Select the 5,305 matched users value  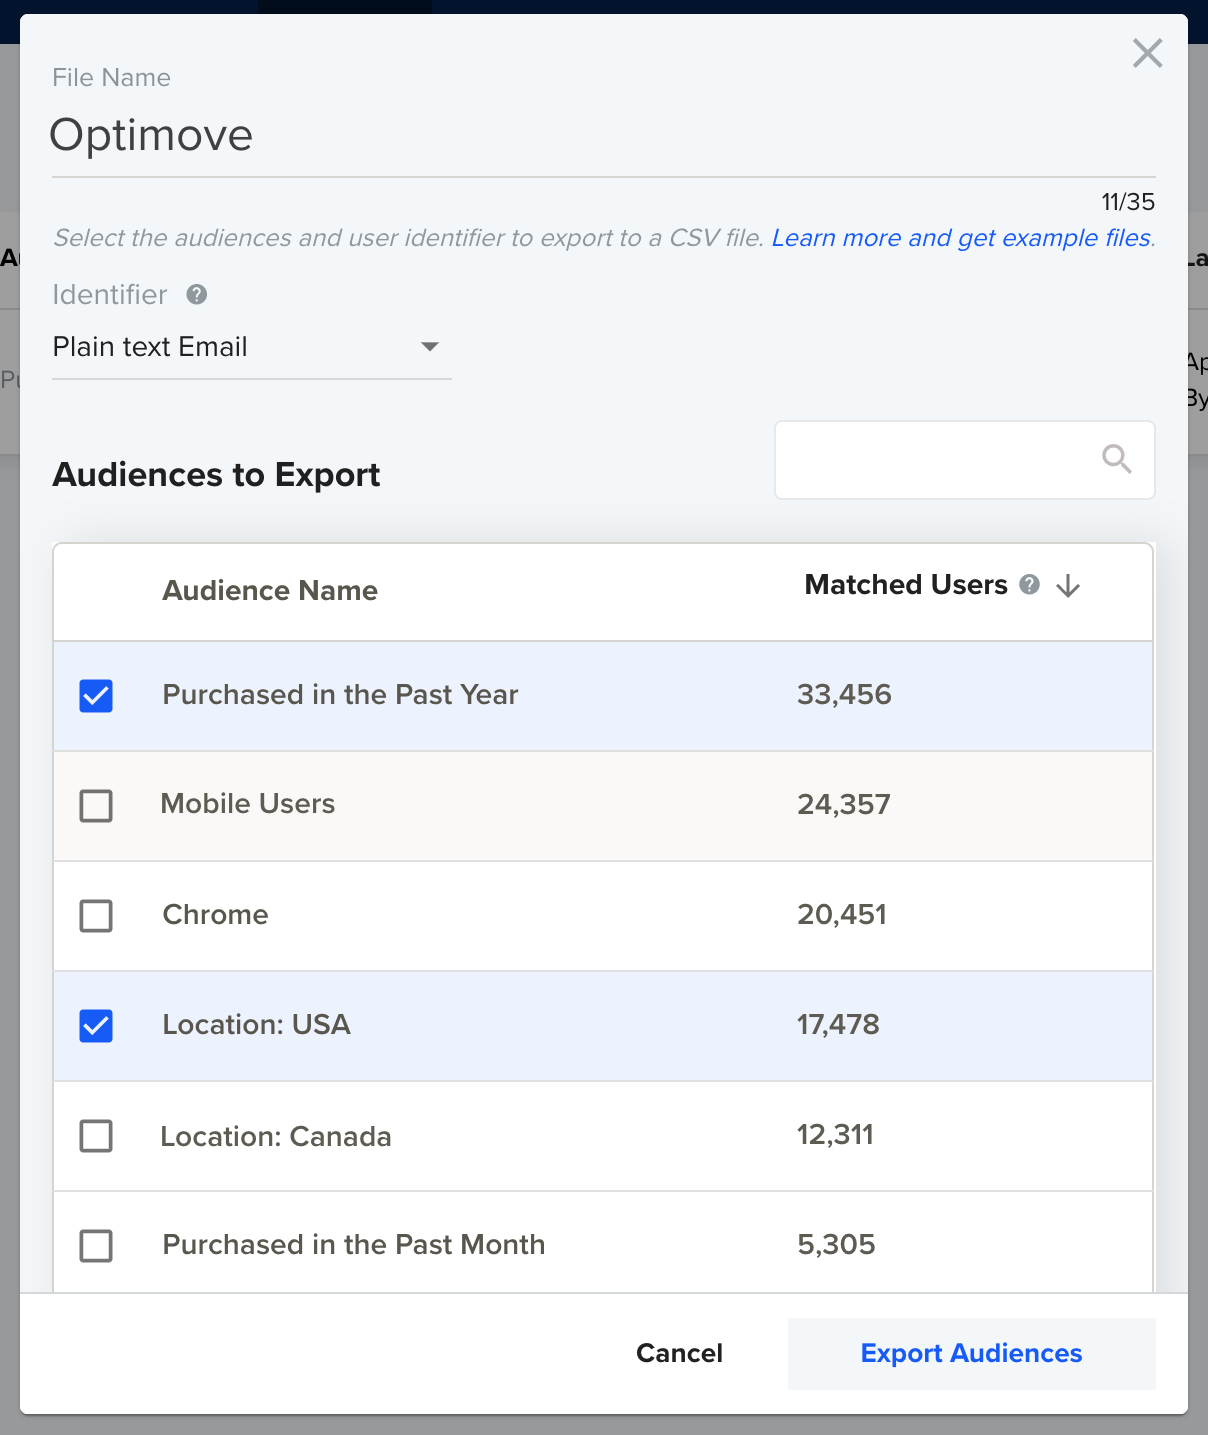click(836, 1245)
